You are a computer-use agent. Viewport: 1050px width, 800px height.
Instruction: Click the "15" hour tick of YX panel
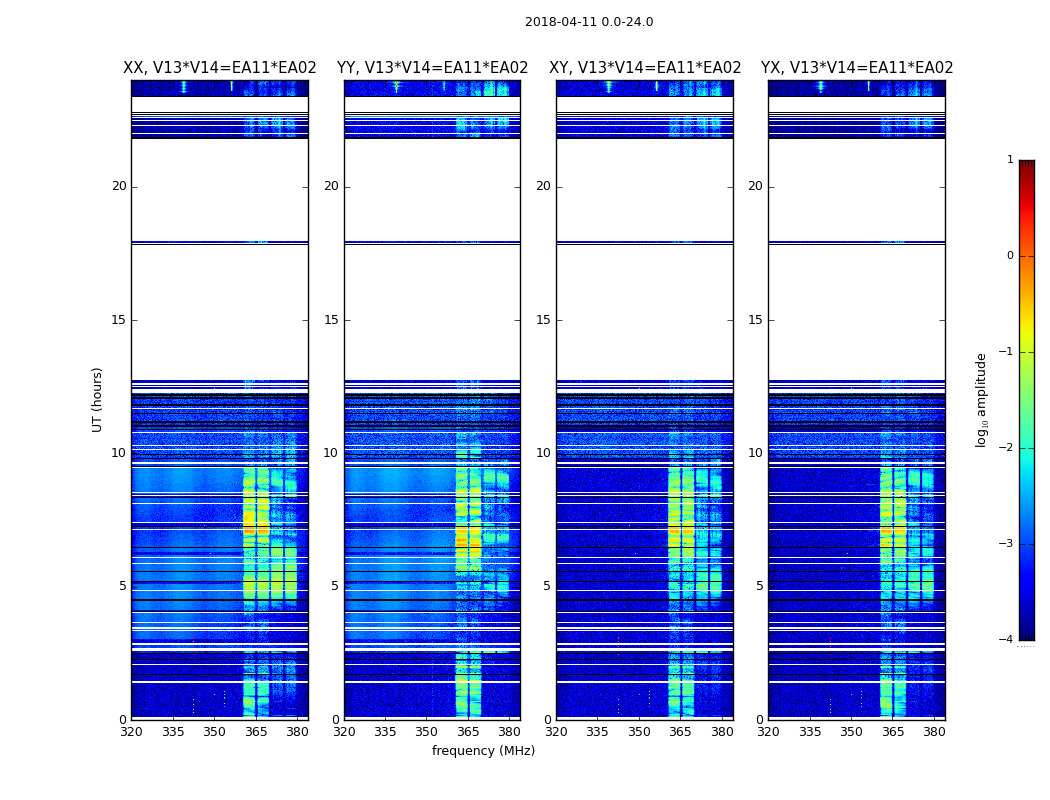[755, 319]
